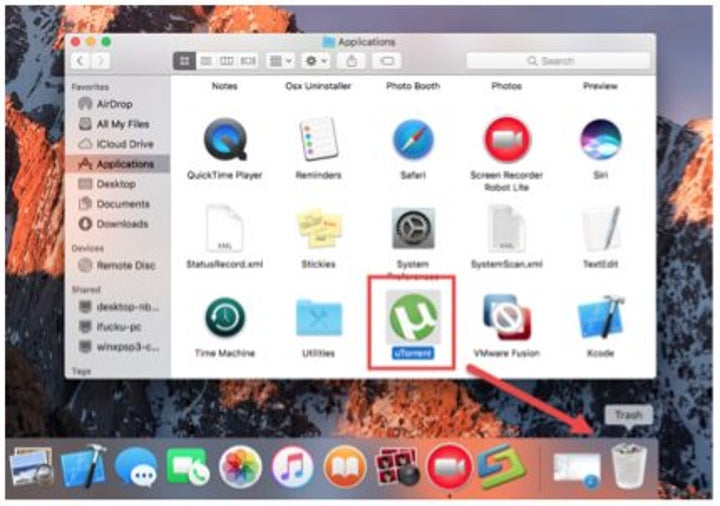Select the Time Machine icon
Image resolution: width=720 pixels, height=506 pixels.
tap(225, 318)
